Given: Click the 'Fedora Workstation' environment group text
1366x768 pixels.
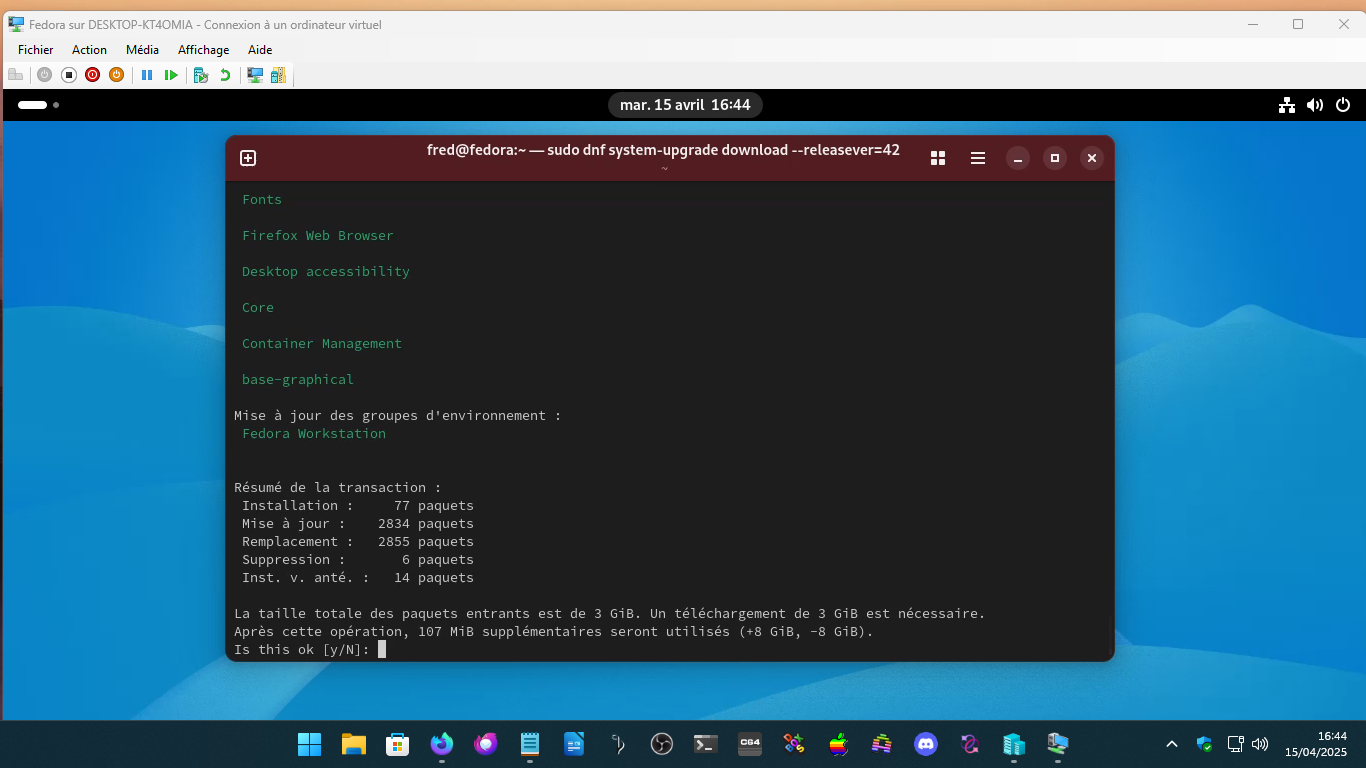Looking at the screenshot, I should (x=314, y=434).
